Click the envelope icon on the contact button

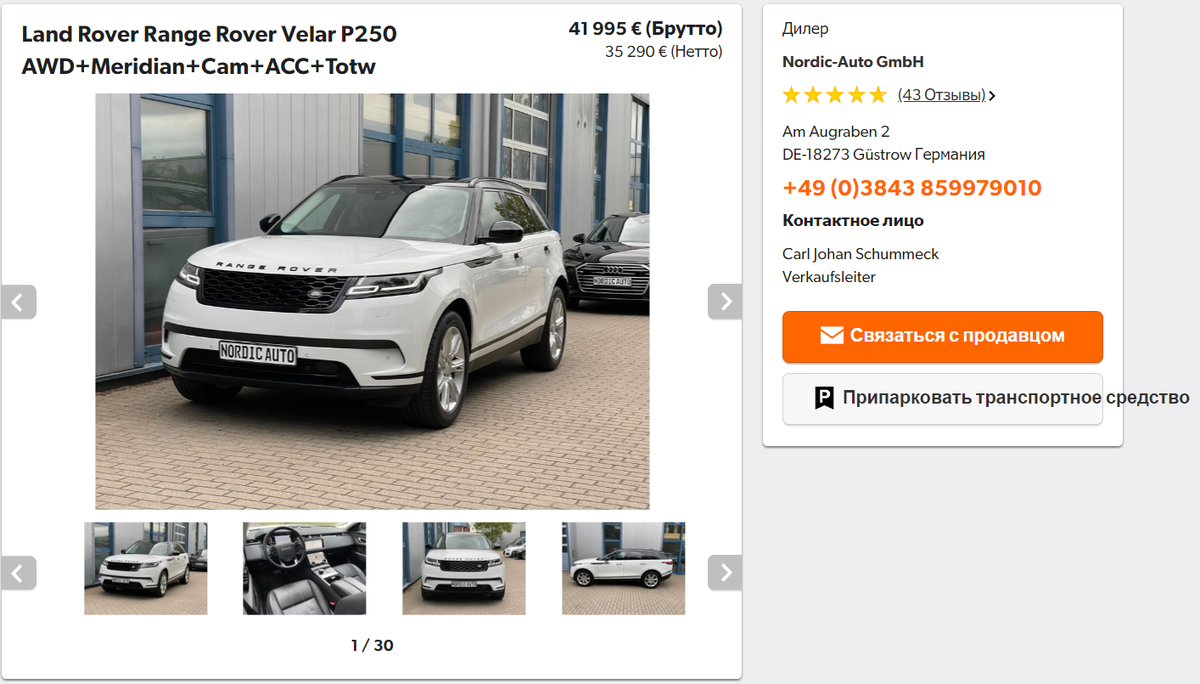832,336
